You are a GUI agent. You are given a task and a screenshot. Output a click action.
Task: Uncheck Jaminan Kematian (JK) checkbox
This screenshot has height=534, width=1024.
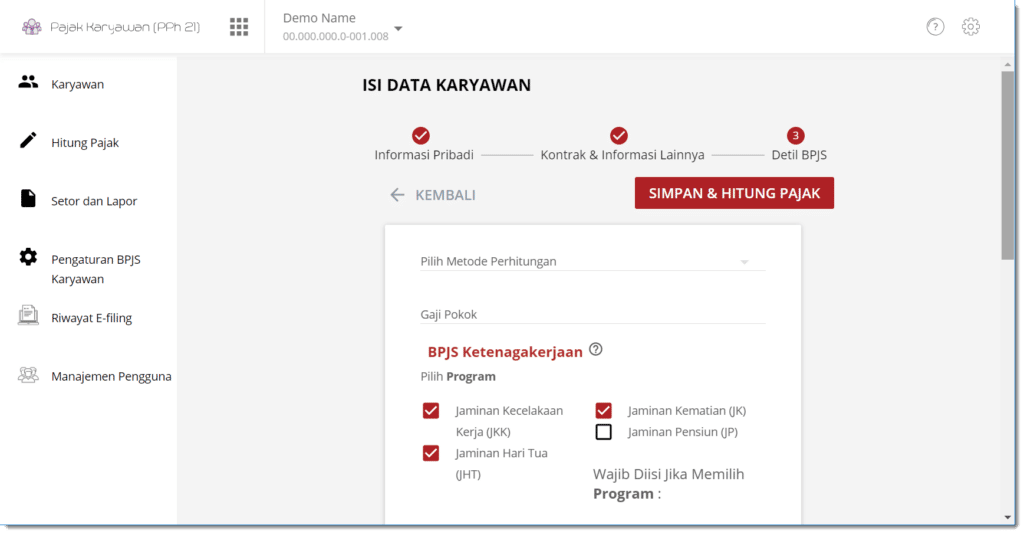603,411
